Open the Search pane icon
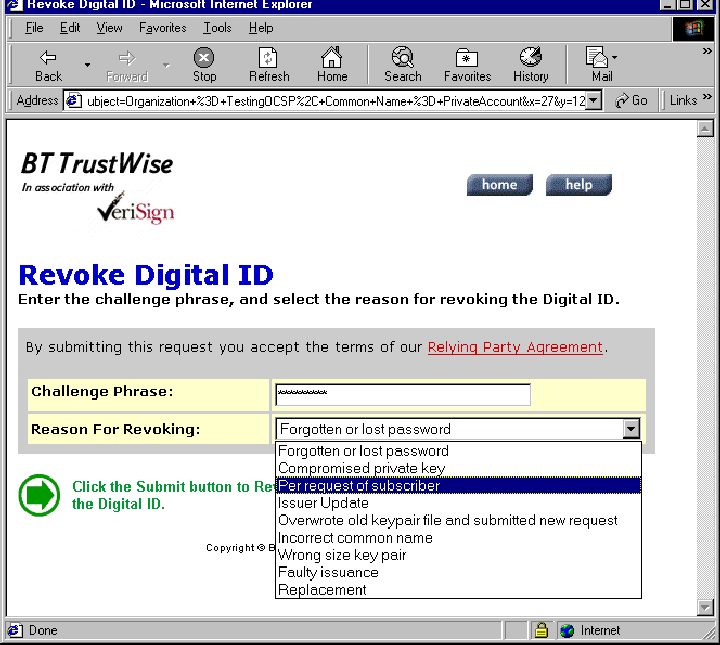The height and width of the screenshot is (645, 720). point(403,57)
